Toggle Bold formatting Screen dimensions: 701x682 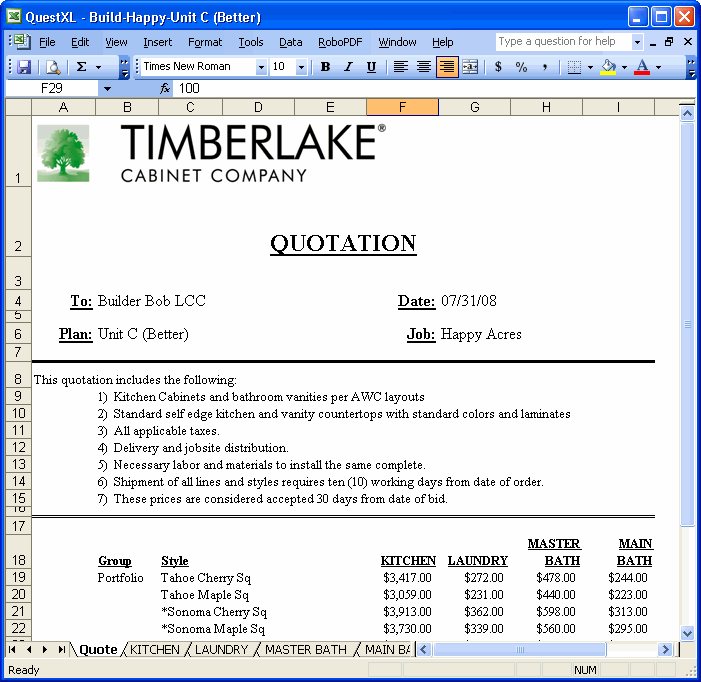pyautogui.click(x=325, y=67)
